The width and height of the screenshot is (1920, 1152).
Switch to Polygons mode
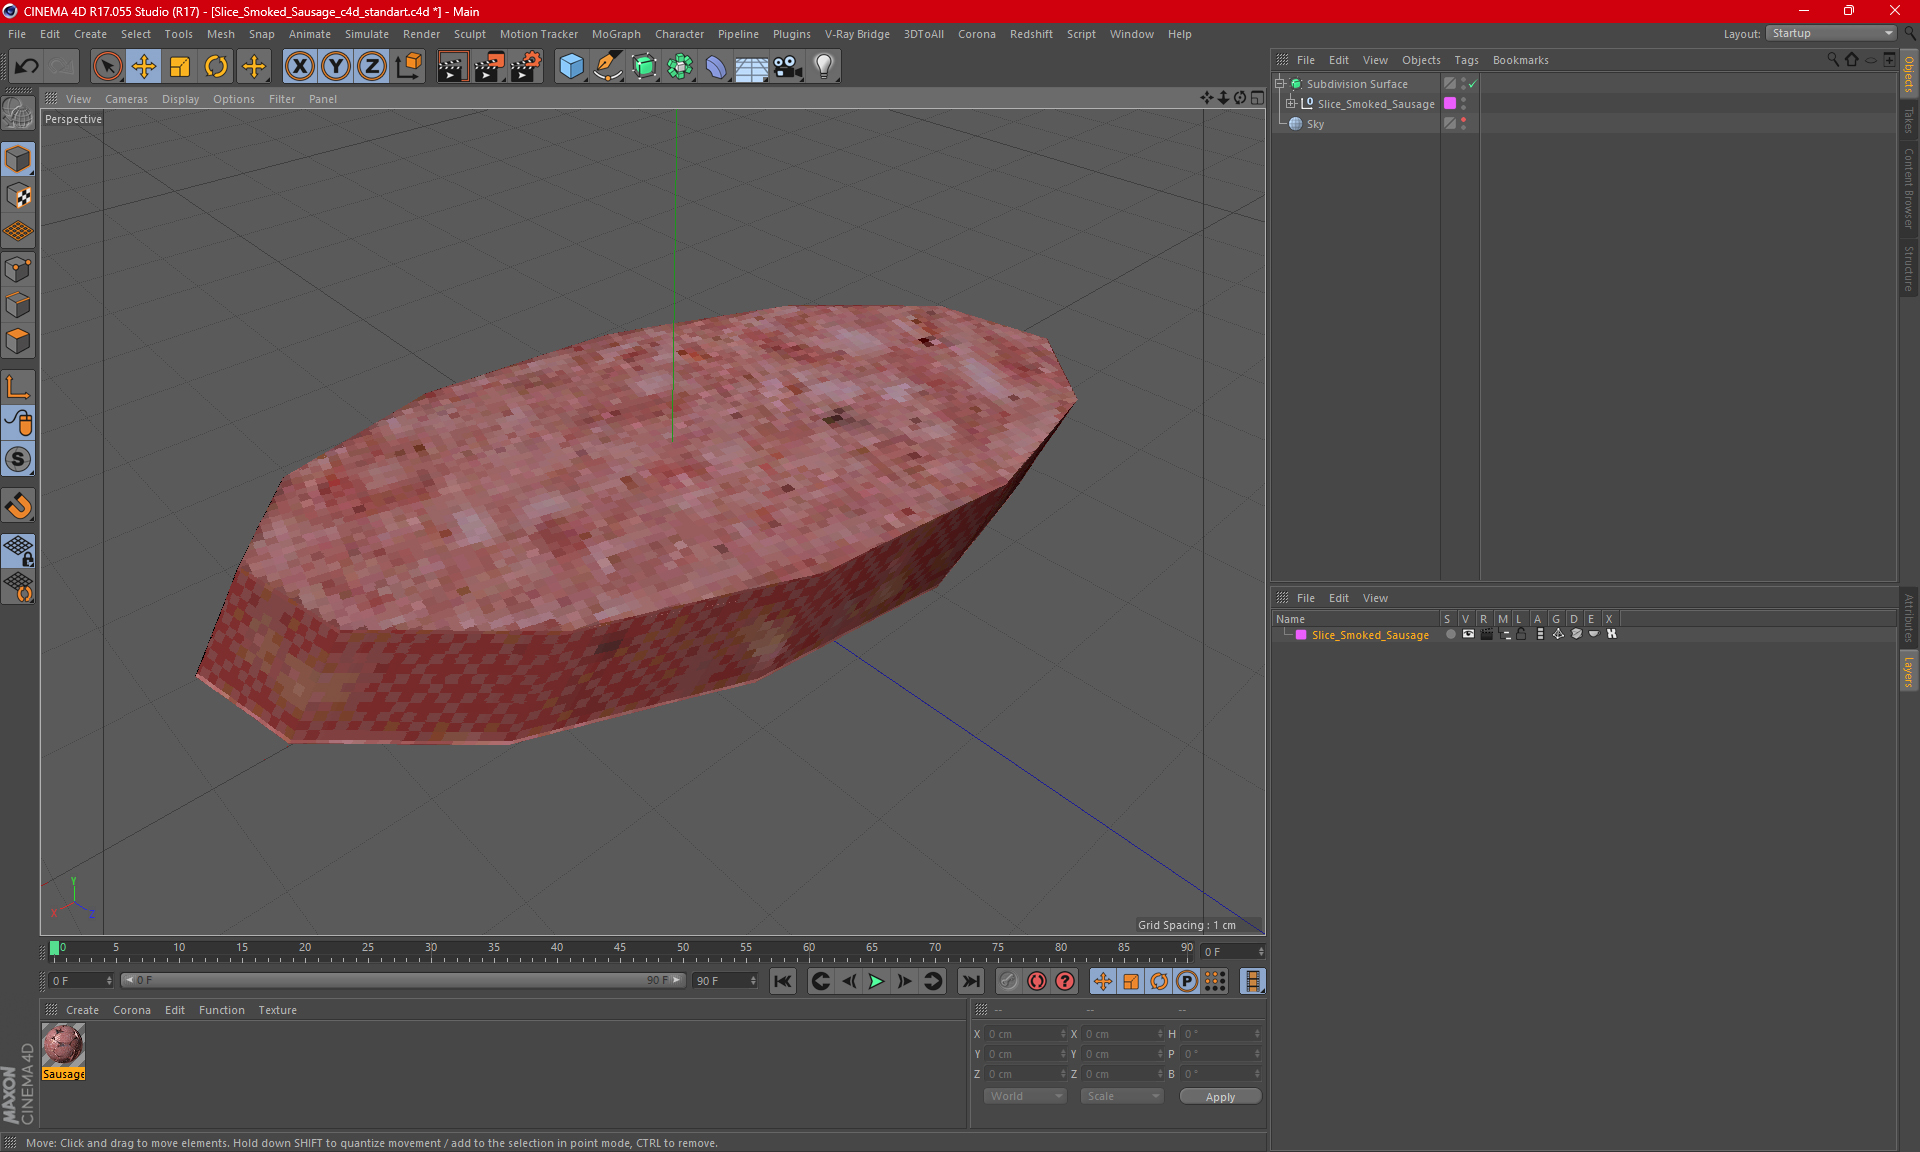(18, 341)
